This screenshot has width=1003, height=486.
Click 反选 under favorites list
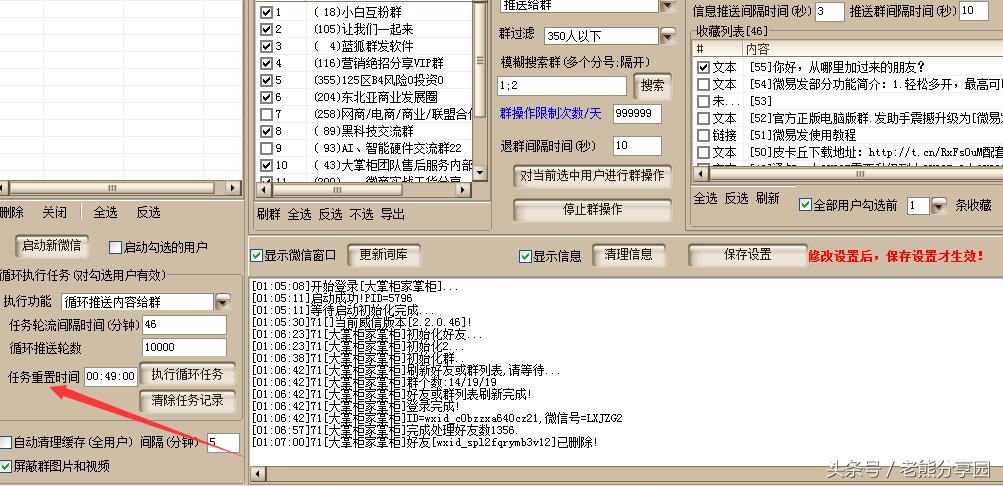point(736,199)
